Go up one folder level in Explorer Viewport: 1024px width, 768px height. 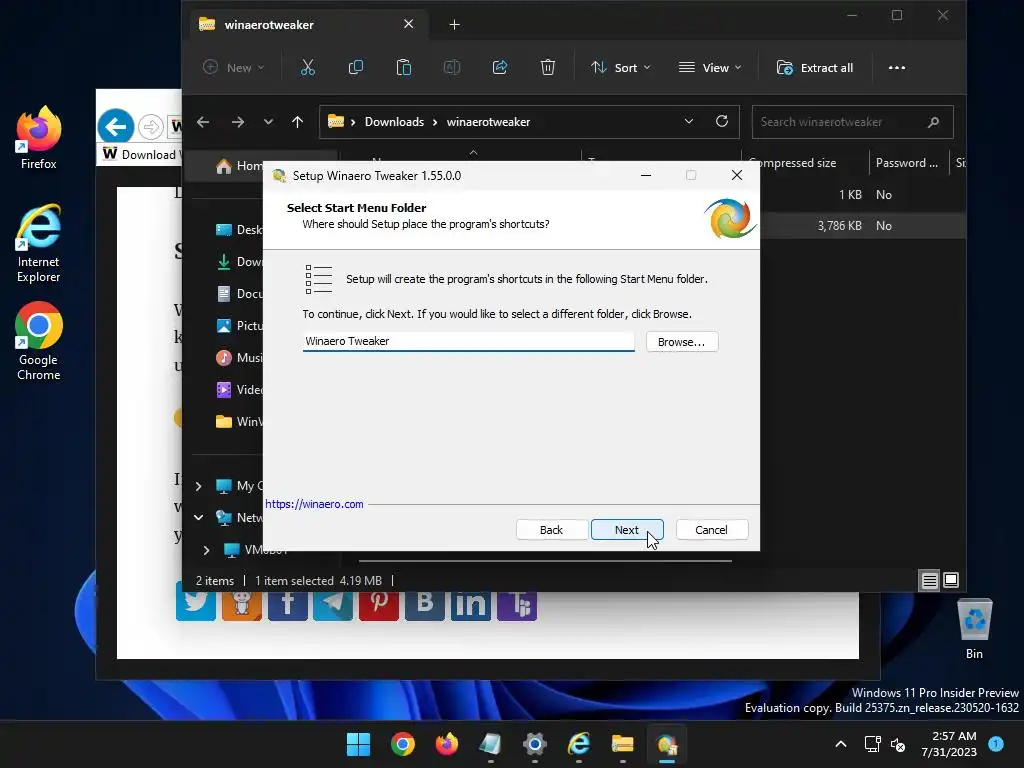tap(298, 122)
